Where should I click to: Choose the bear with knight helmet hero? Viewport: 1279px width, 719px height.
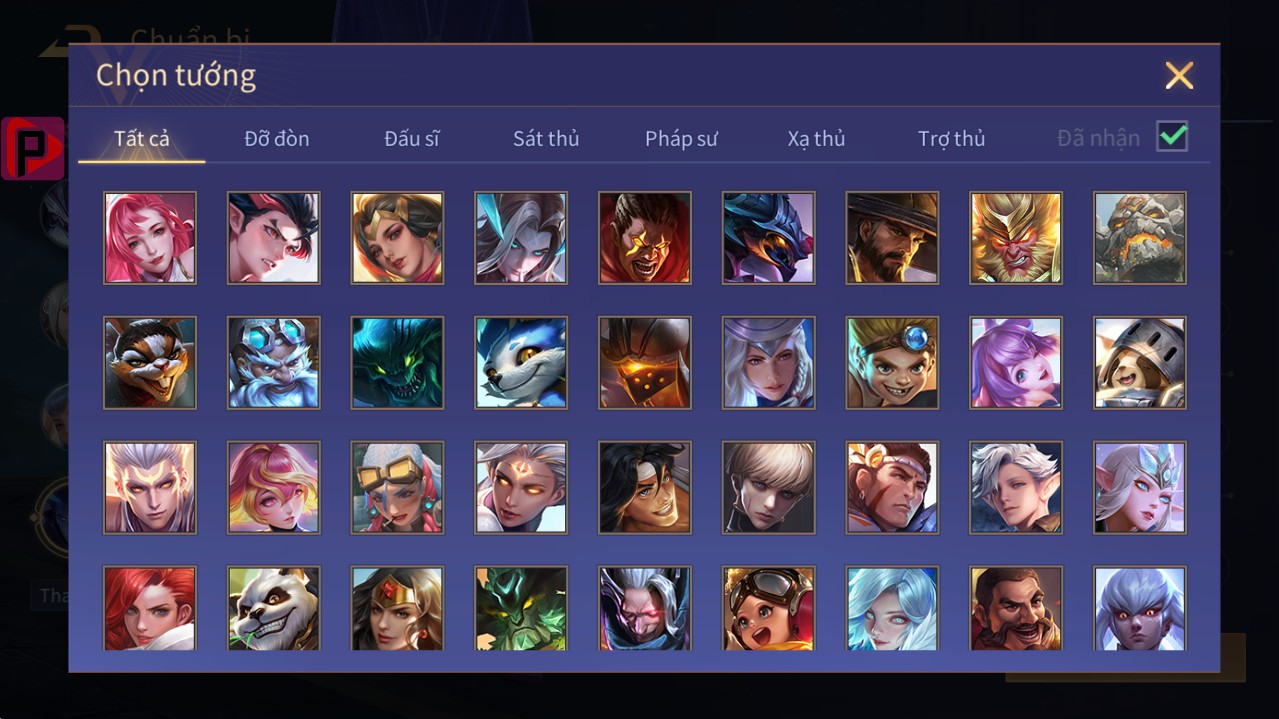click(x=1140, y=362)
